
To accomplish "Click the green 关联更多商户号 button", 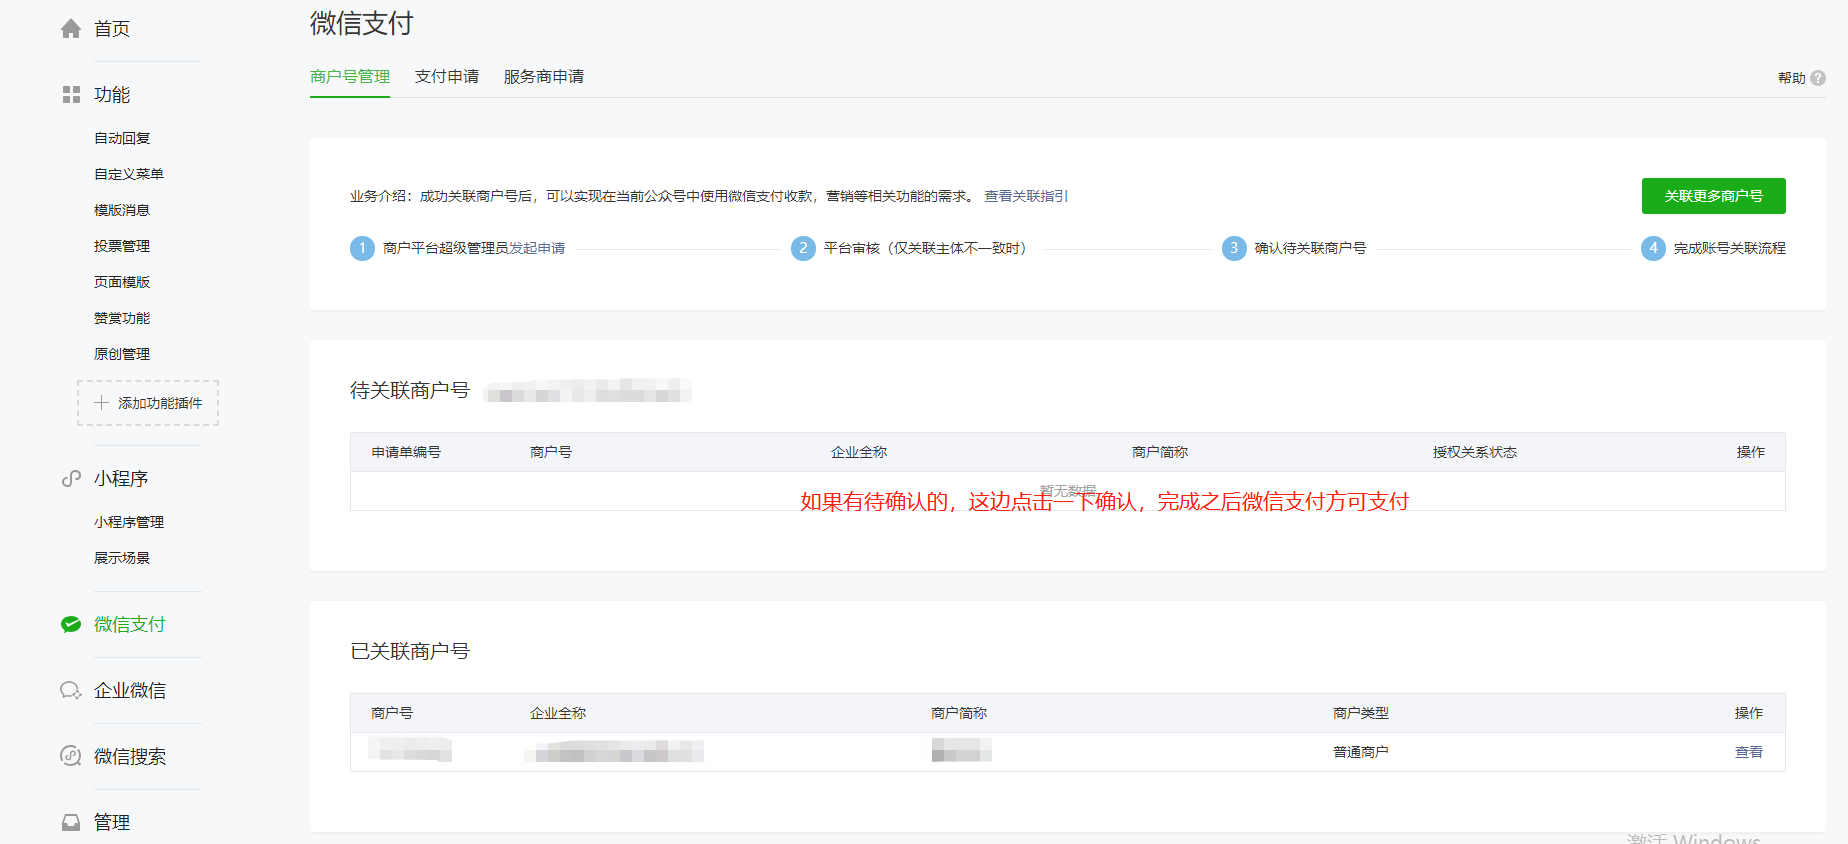I will point(1714,196).
